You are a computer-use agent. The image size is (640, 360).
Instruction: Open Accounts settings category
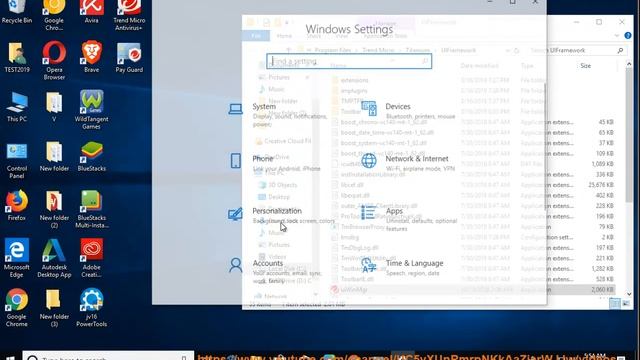[276, 271]
